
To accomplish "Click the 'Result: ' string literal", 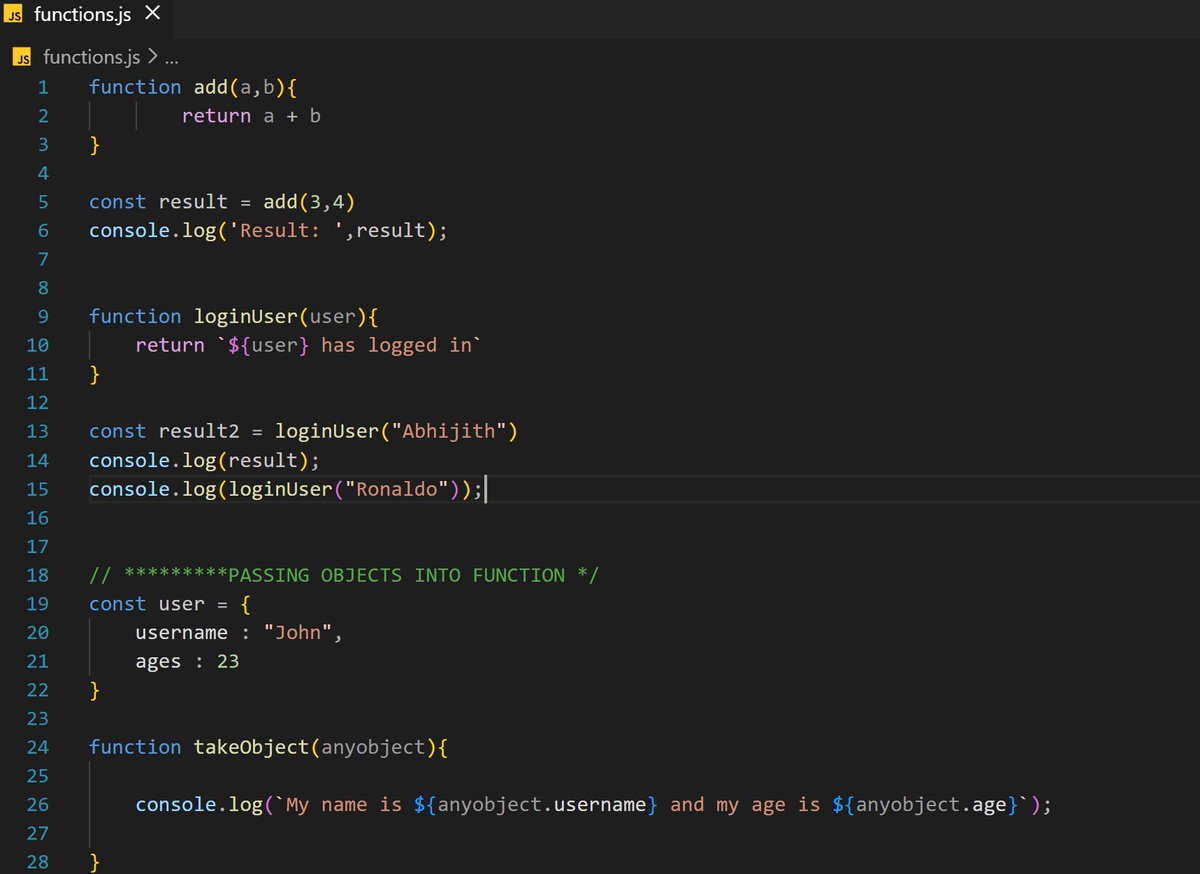I will coord(286,231).
